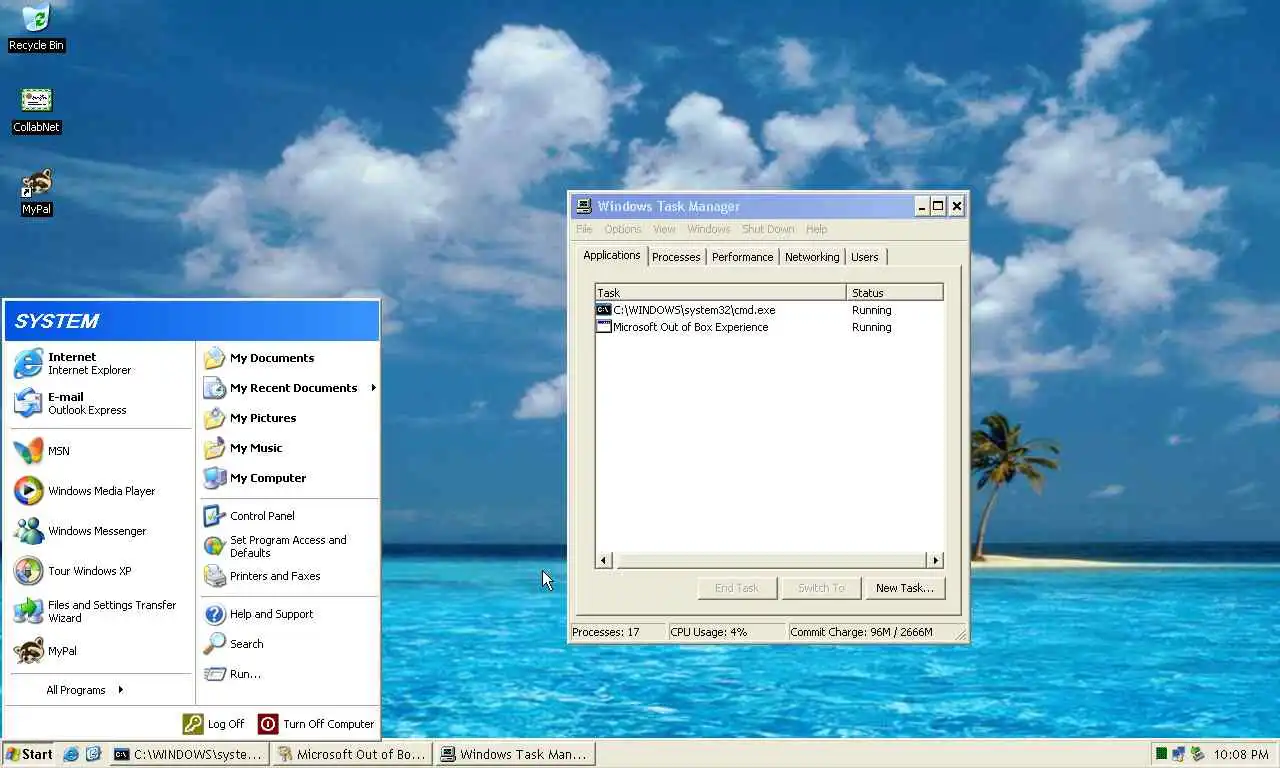
Task: Sort task list by Task column header
Action: pos(721,293)
